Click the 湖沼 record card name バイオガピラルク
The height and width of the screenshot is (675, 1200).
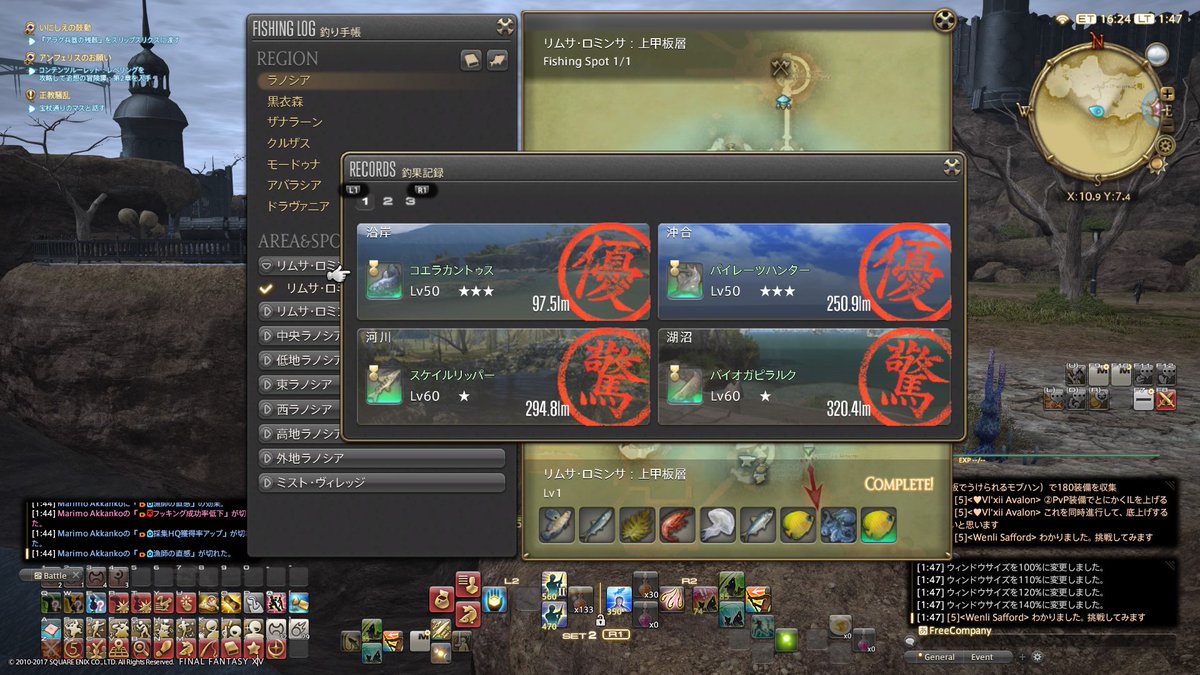(753, 375)
